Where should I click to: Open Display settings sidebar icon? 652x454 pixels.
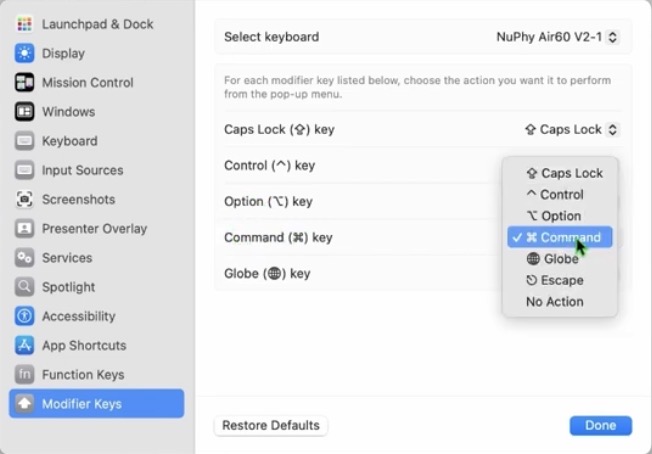(x=25, y=53)
